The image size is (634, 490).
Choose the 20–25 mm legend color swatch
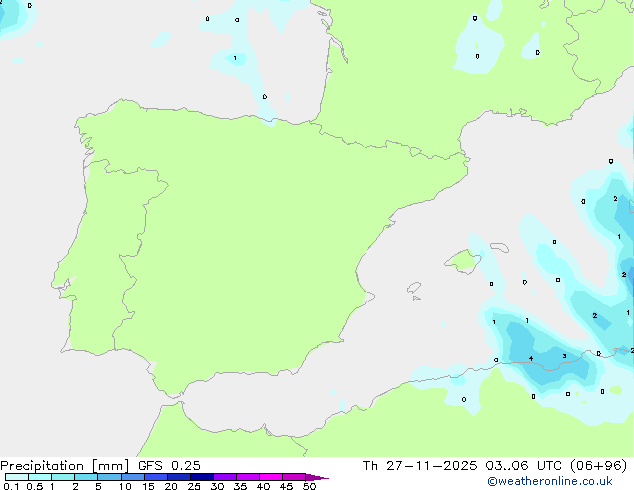[179, 477]
